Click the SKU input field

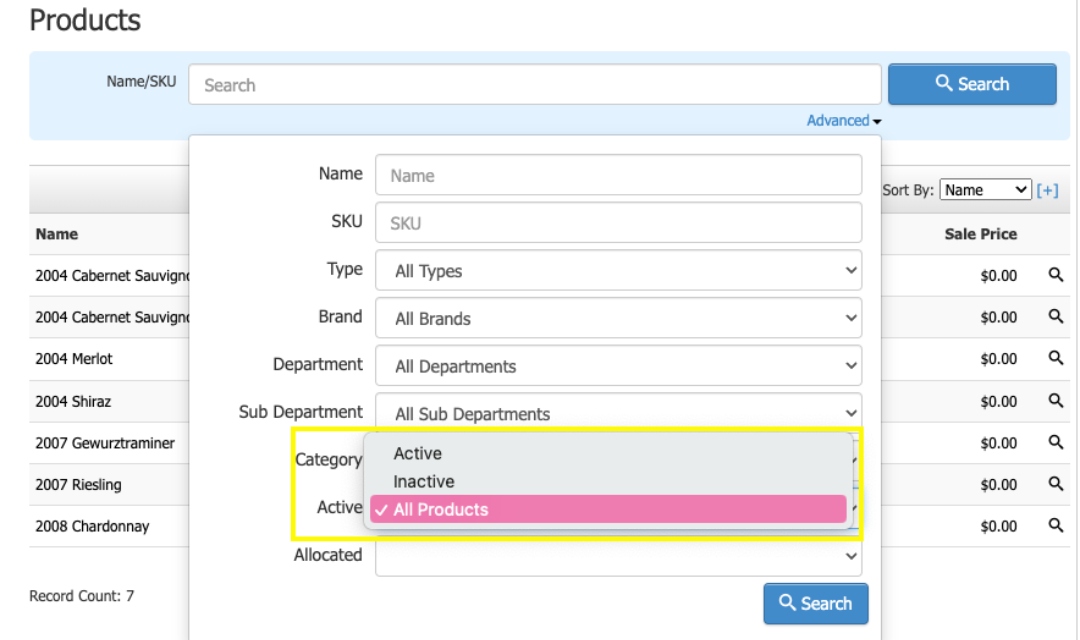pos(618,223)
